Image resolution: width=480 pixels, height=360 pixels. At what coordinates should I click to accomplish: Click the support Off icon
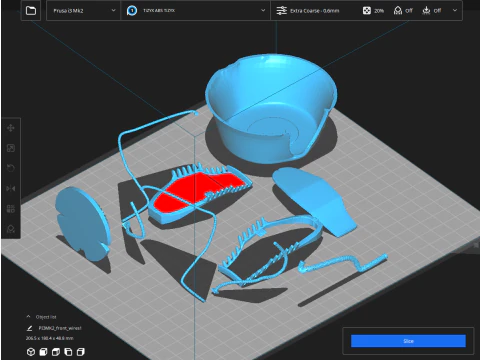(x=398, y=11)
